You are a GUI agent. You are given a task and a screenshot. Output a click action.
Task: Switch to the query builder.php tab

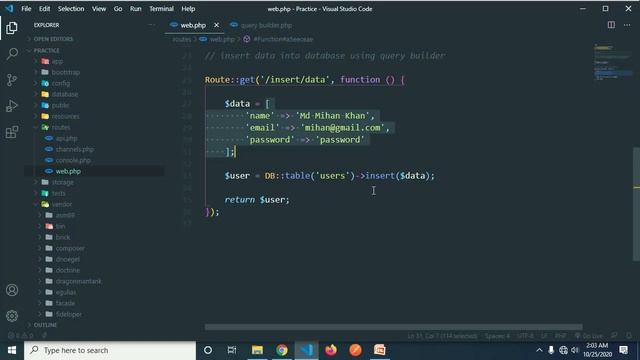[x=266, y=25]
